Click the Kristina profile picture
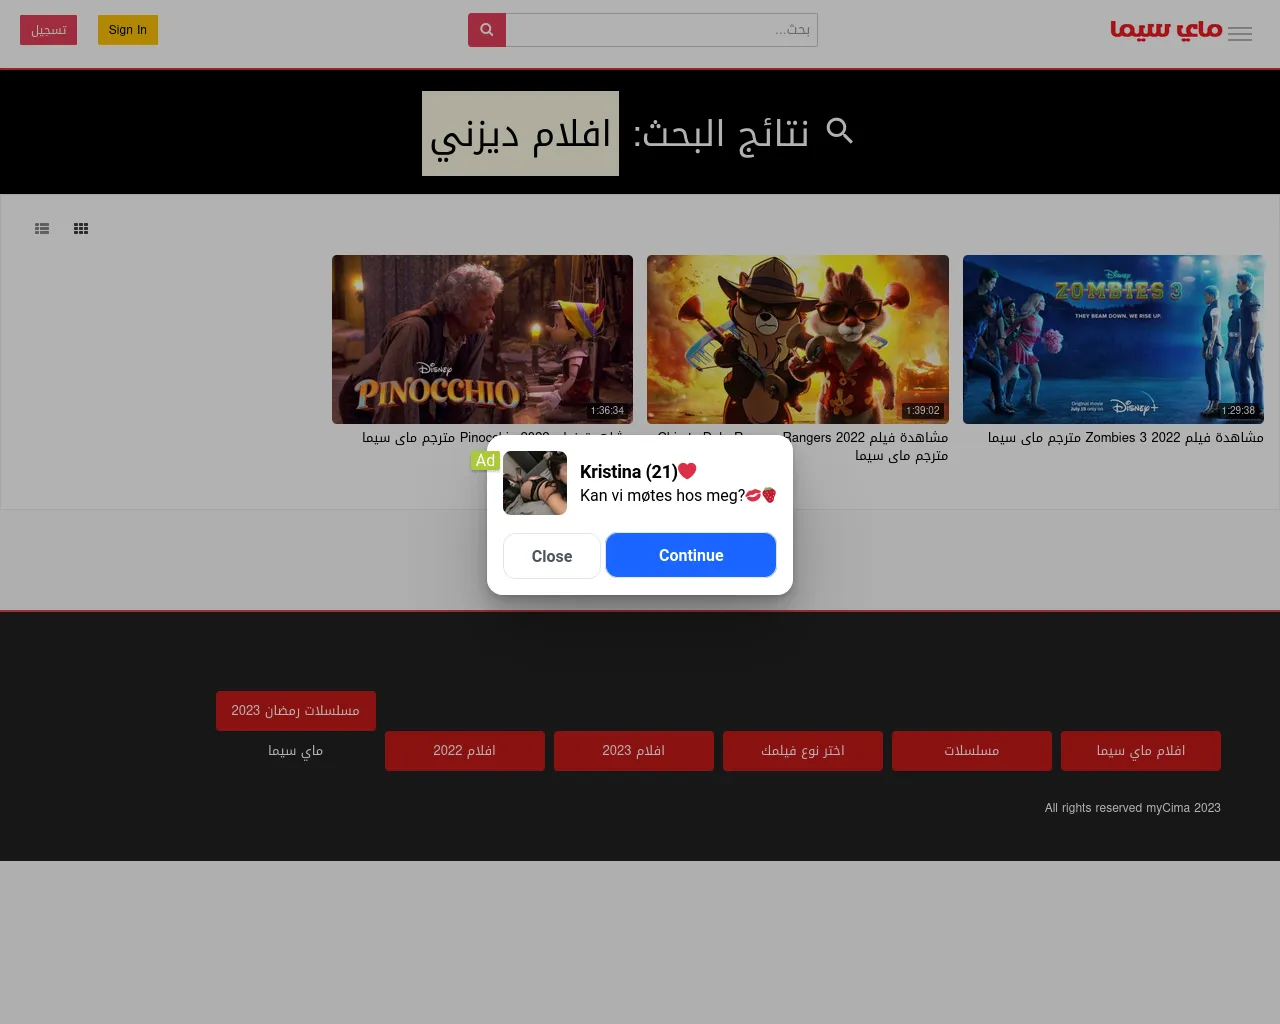This screenshot has height=1024, width=1280. 535,483
